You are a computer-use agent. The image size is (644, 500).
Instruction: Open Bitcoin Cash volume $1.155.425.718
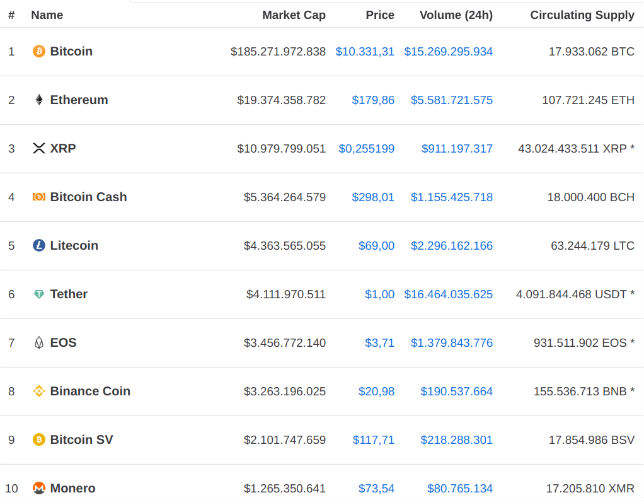tap(452, 197)
